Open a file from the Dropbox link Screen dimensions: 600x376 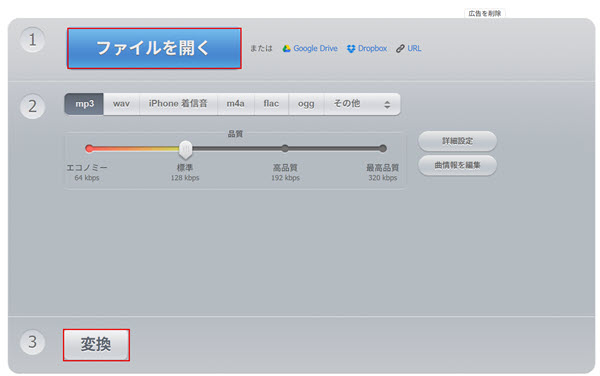pos(372,49)
